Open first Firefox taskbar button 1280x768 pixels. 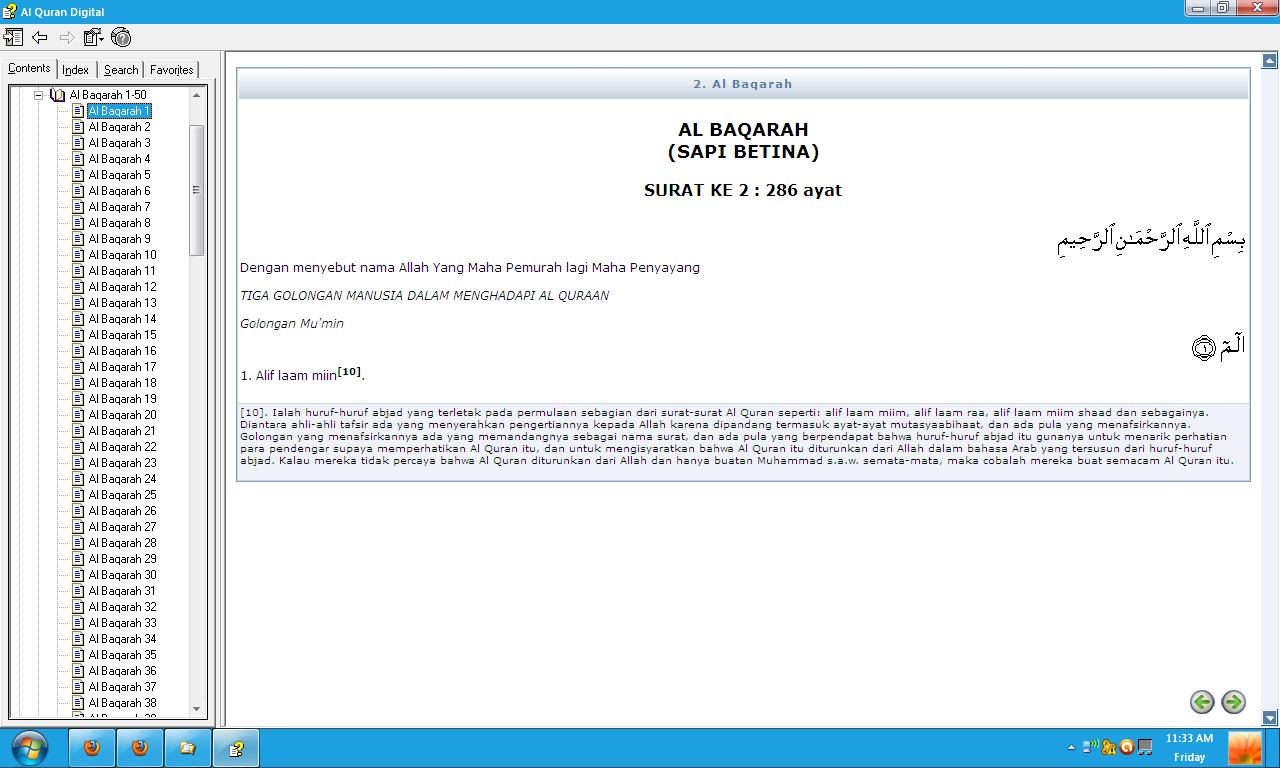point(92,748)
